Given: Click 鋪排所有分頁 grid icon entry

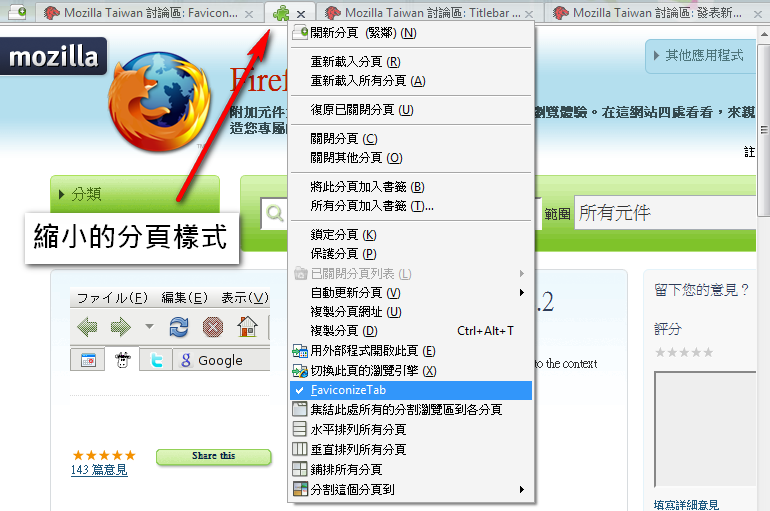Looking at the screenshot, I should (x=411, y=469).
